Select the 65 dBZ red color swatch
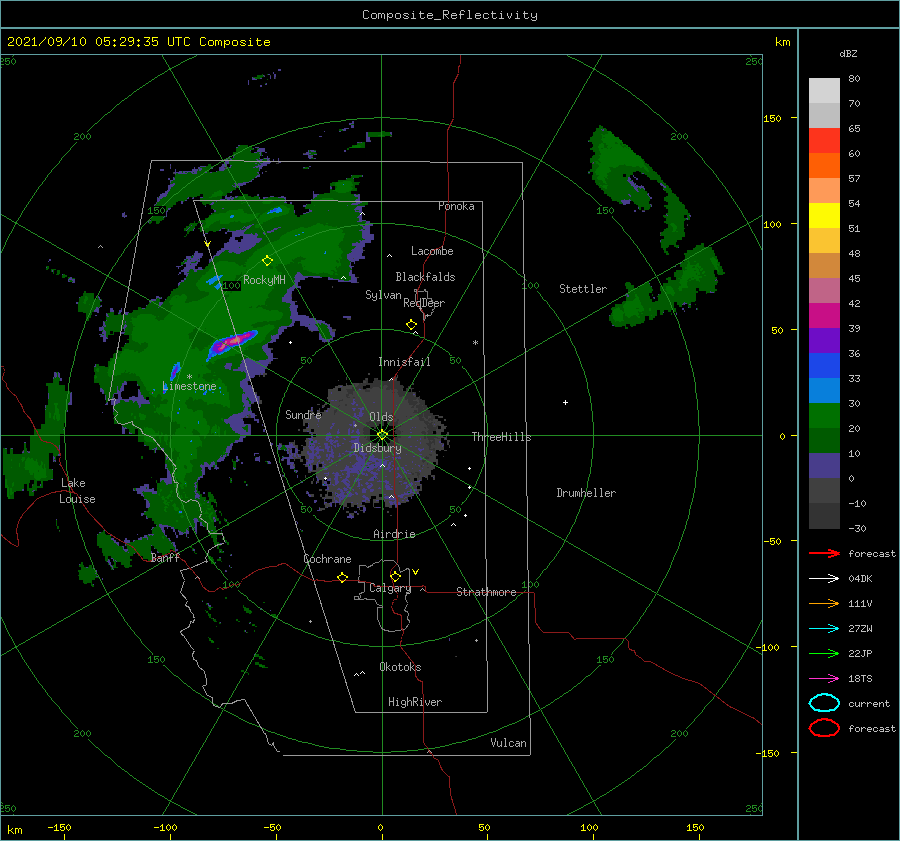Image resolution: width=900 pixels, height=841 pixels. coord(824,140)
